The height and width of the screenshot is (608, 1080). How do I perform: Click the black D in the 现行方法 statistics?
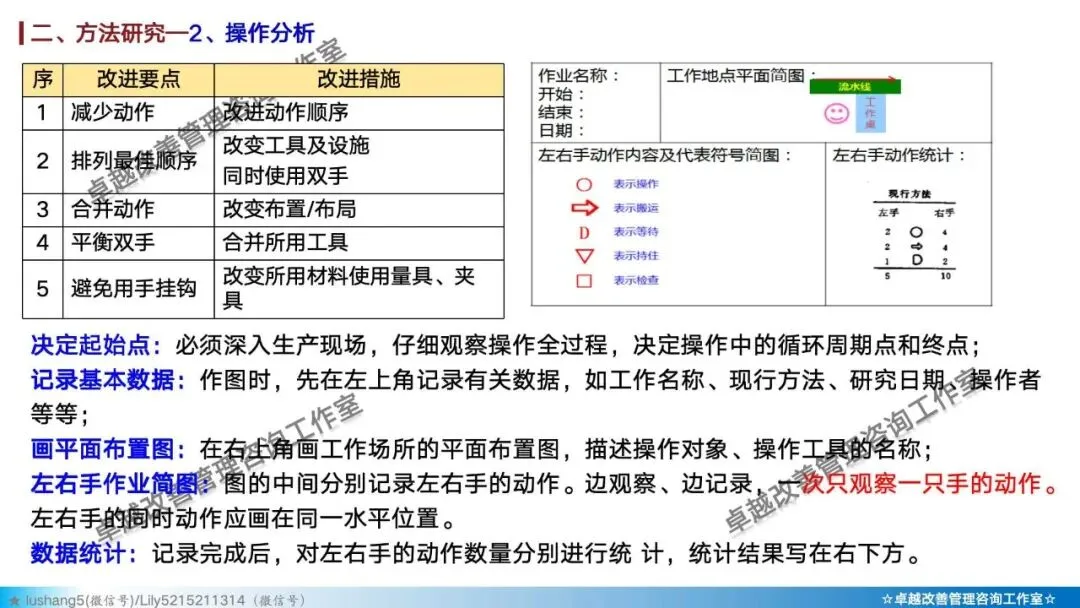coord(917,260)
